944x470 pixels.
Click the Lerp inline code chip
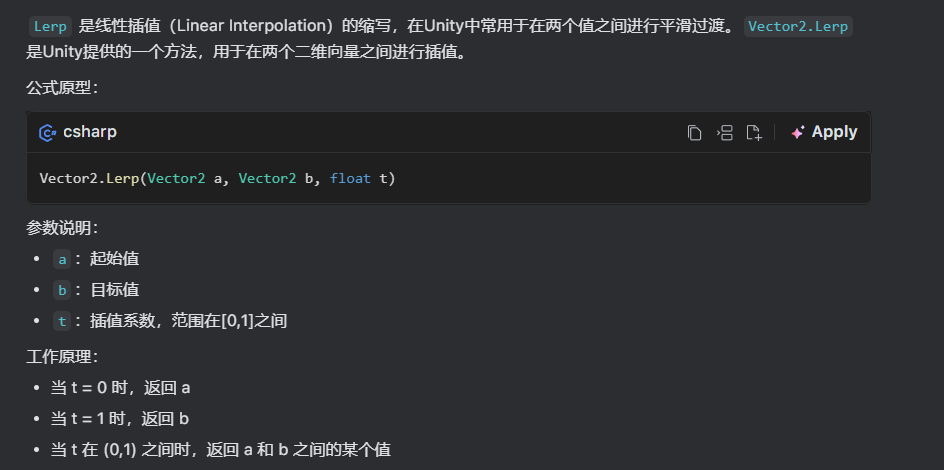50,27
